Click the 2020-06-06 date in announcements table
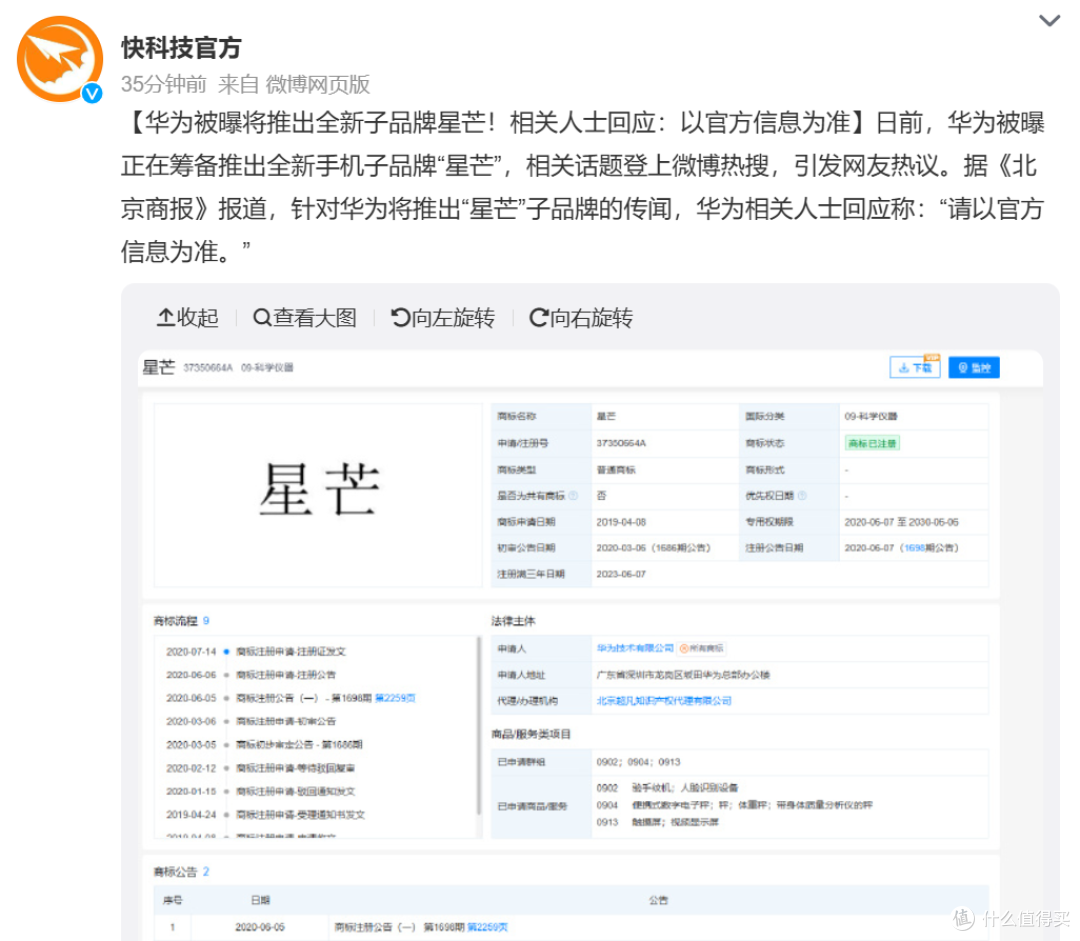Viewport: 1080px width, 941px height. point(260,927)
